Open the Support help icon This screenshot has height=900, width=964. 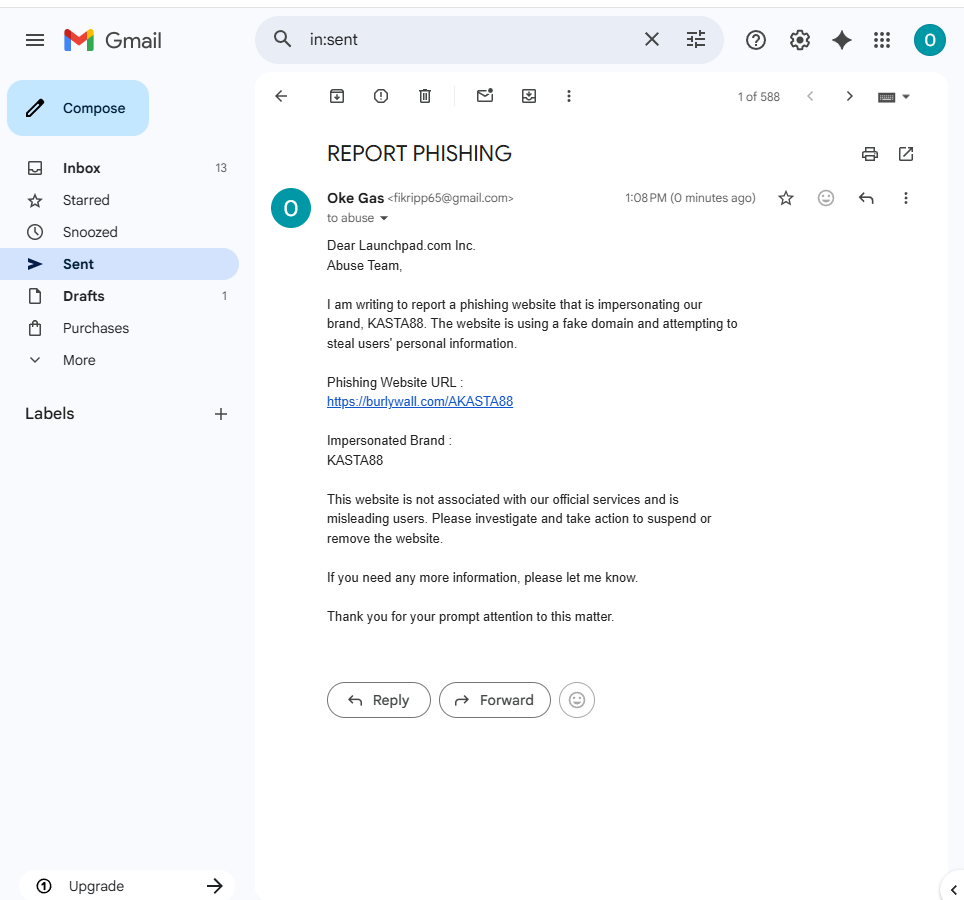[x=756, y=41]
